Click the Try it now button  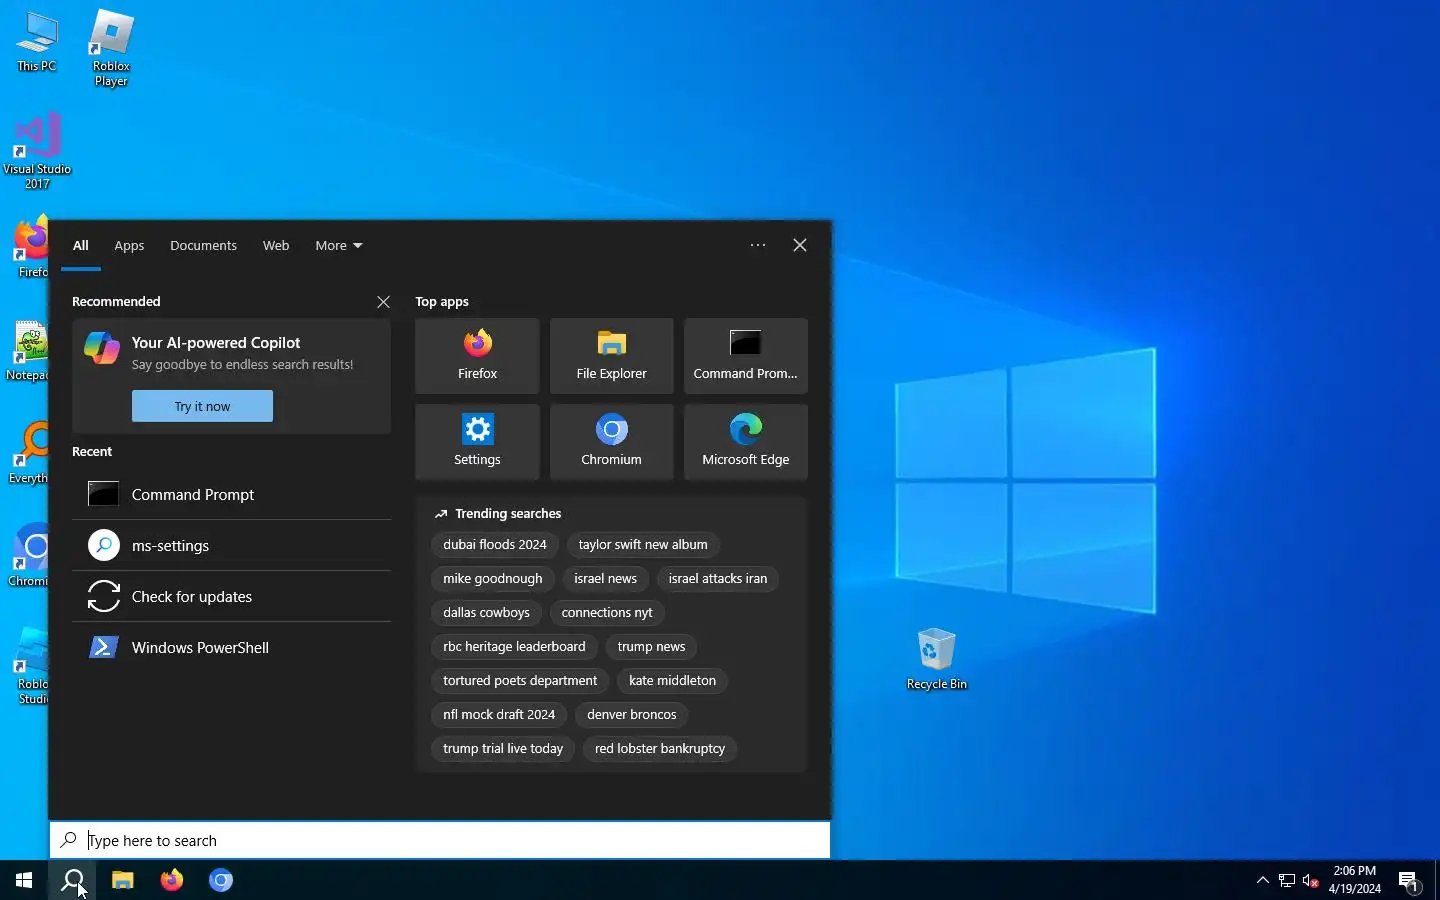pos(202,406)
